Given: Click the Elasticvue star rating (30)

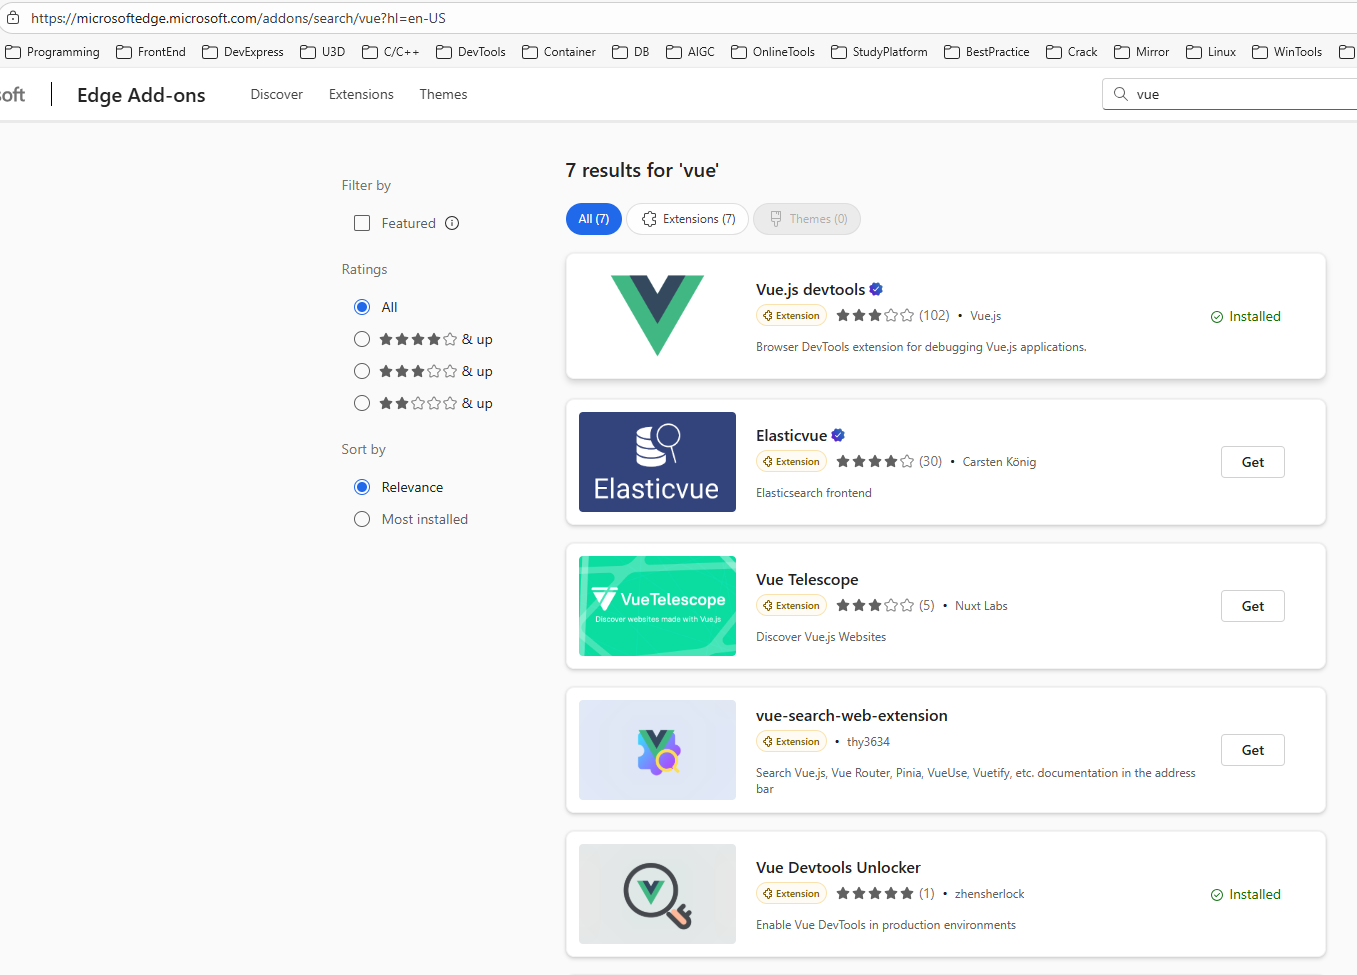Looking at the screenshot, I should 889,461.
